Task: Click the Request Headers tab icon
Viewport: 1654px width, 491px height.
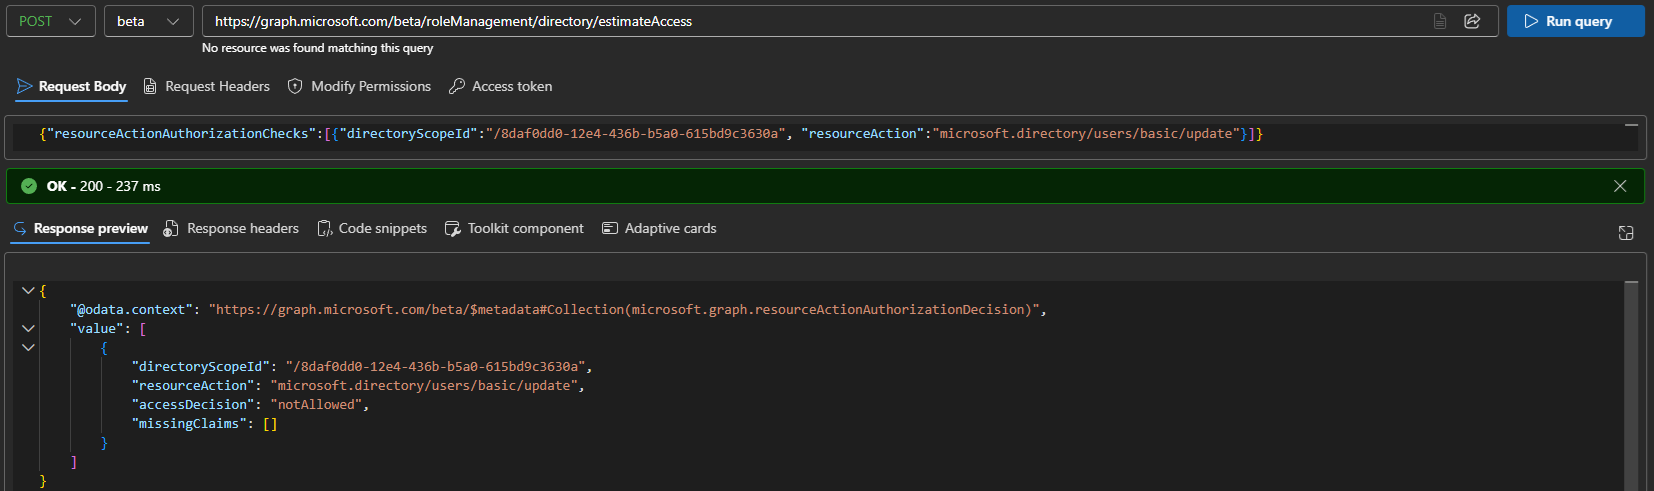Action: click(150, 87)
